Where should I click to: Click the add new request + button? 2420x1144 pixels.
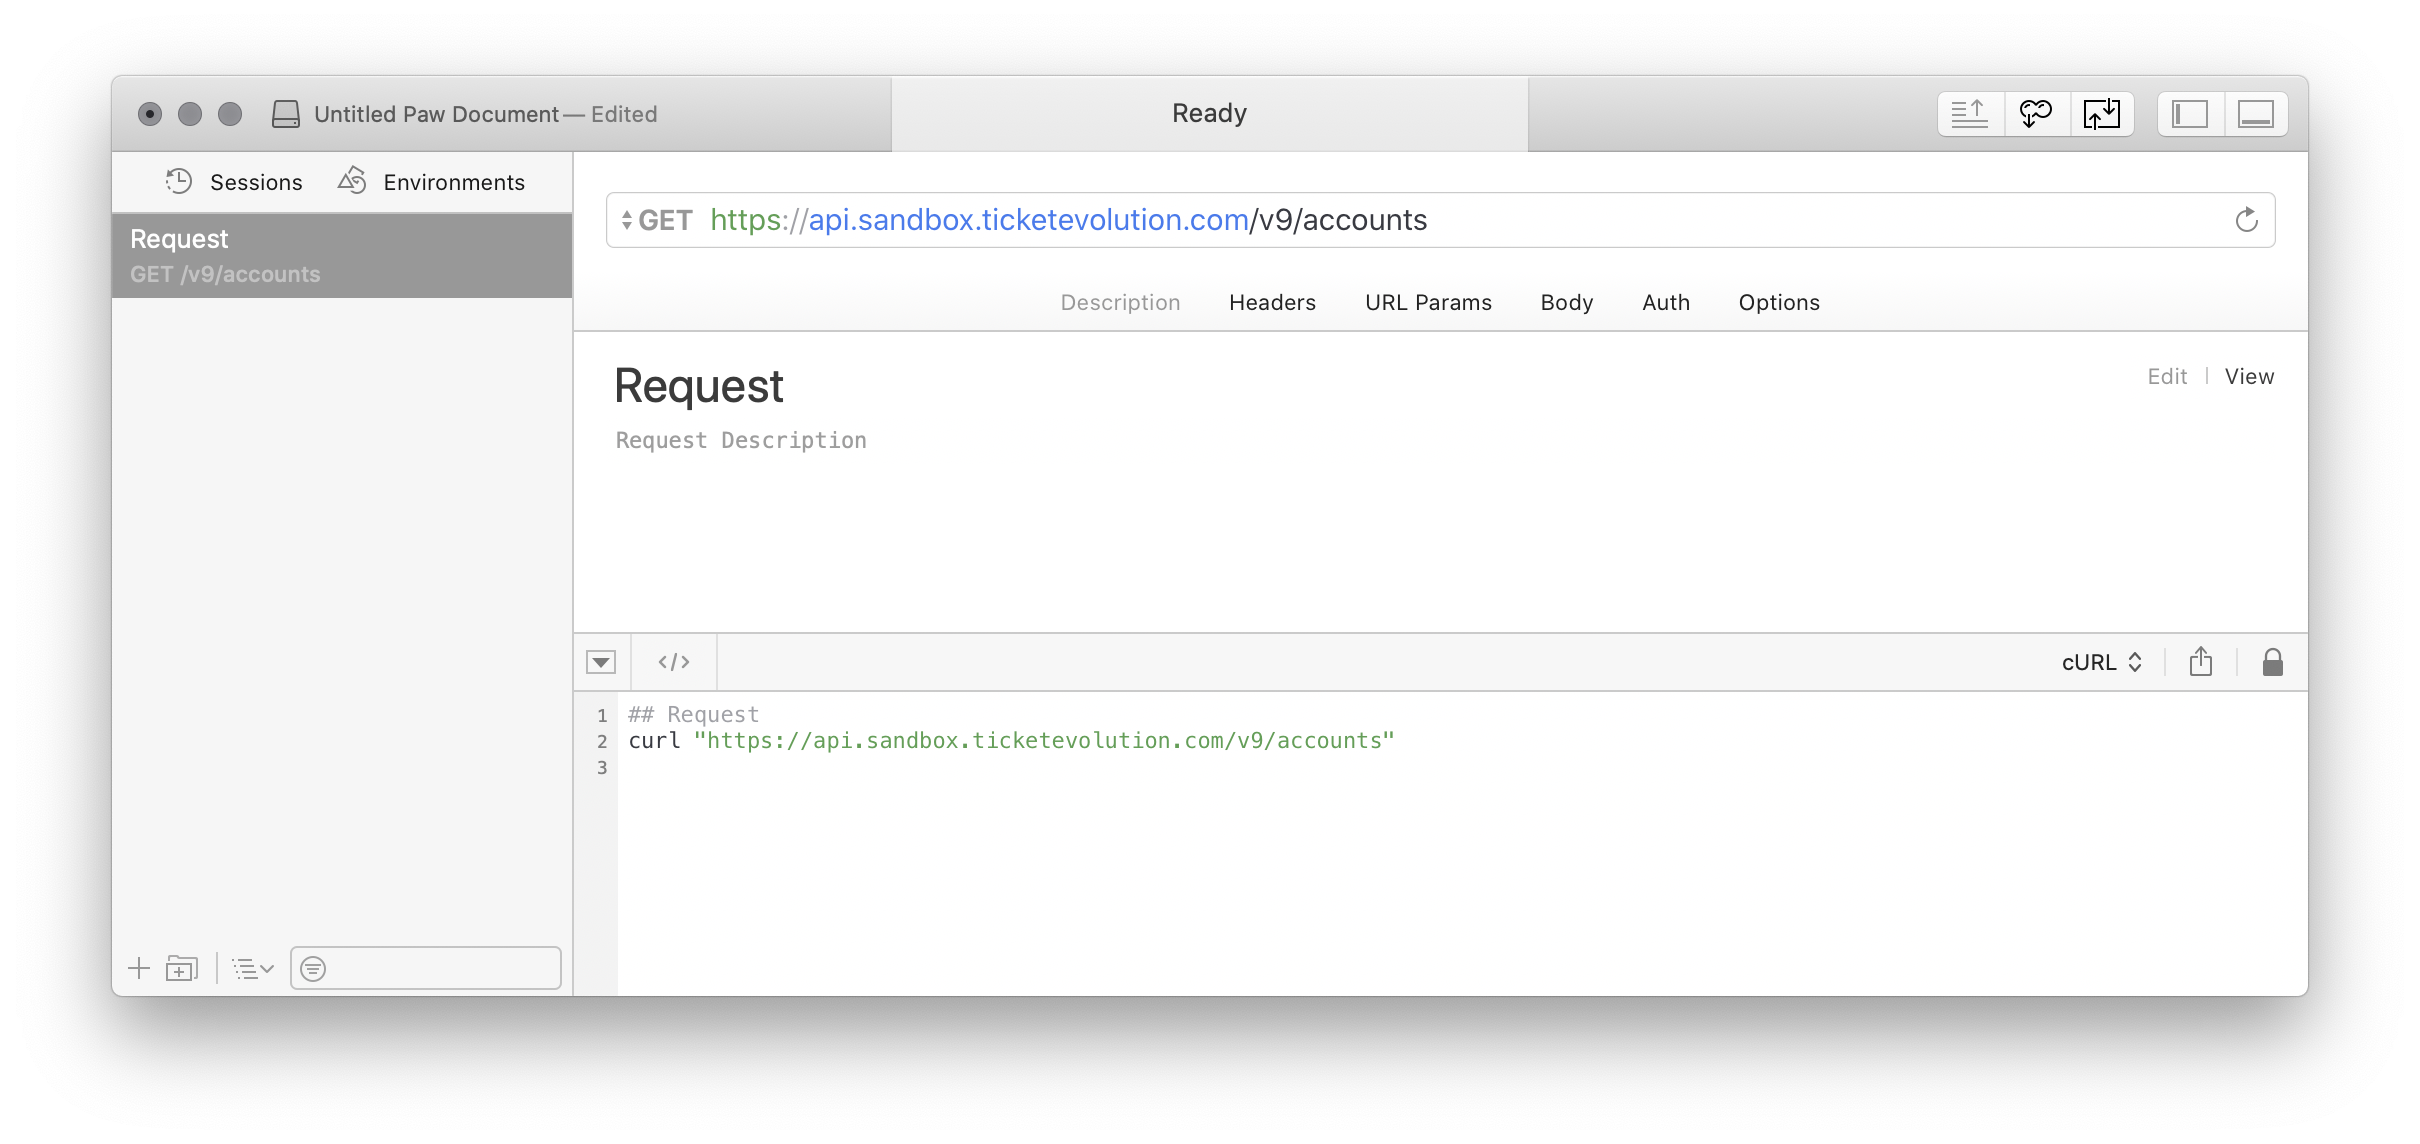click(x=137, y=968)
